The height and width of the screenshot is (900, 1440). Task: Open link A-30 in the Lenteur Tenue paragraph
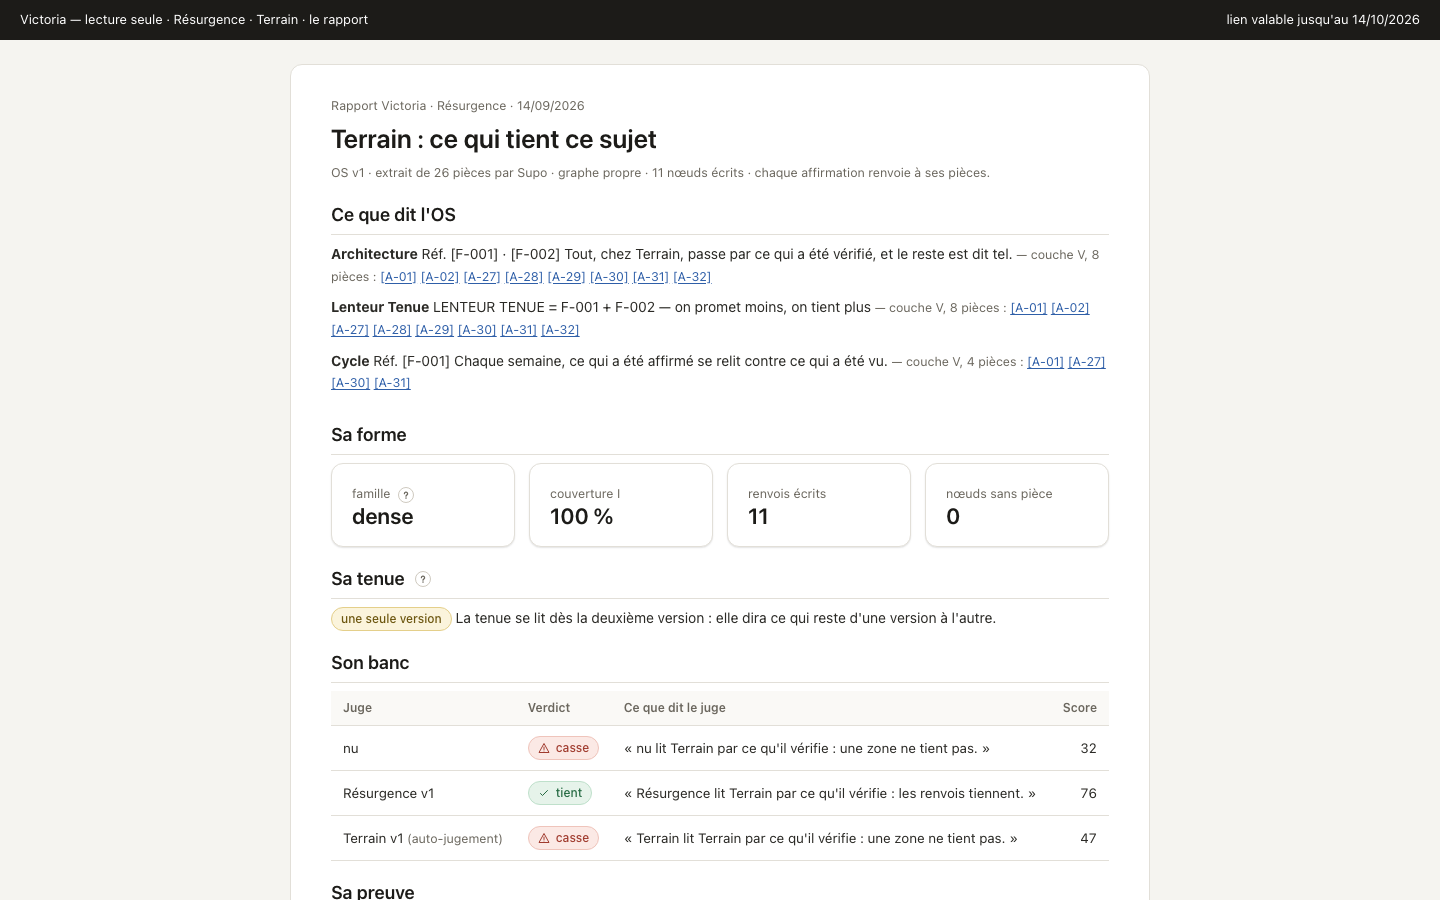point(477,330)
